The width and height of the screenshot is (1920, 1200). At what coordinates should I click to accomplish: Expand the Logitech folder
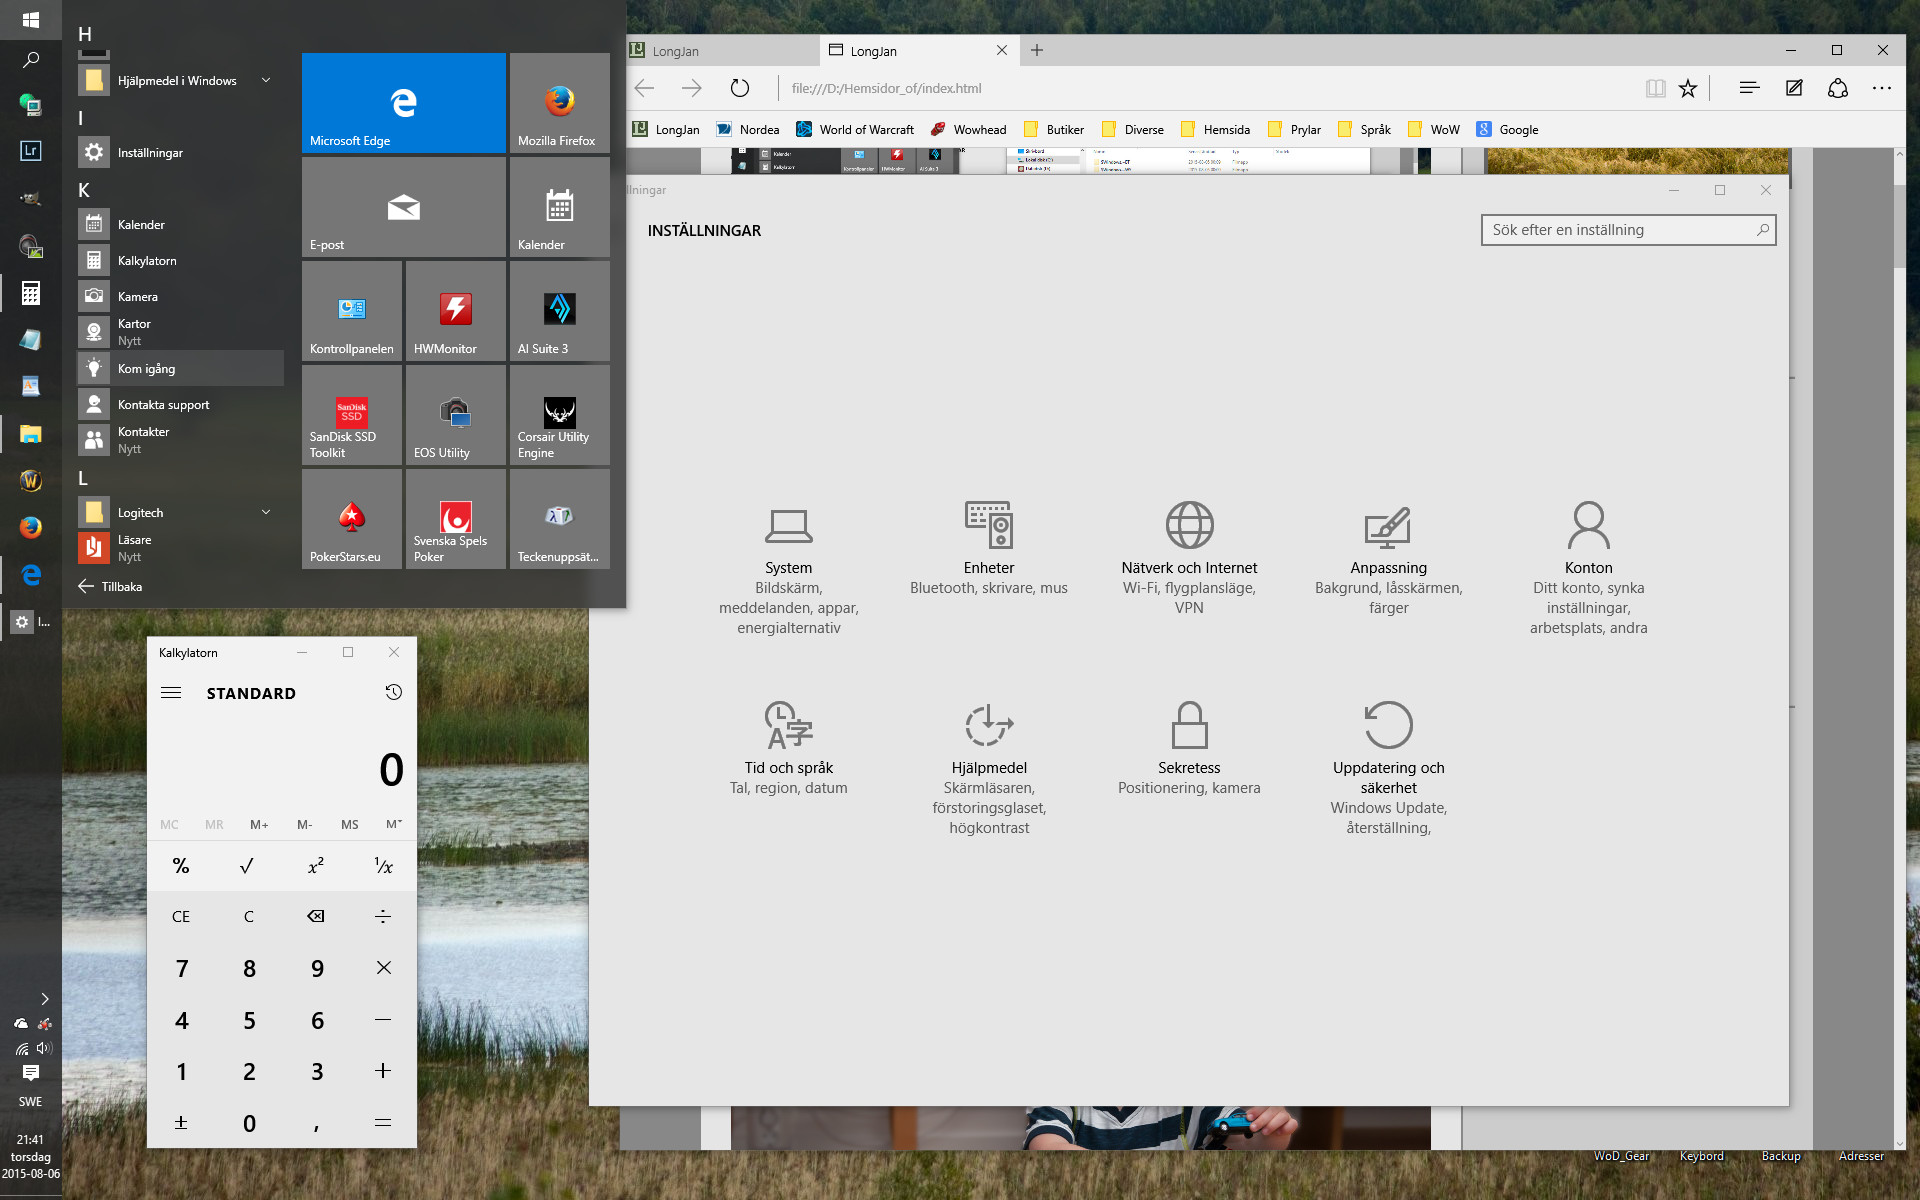tap(180, 512)
